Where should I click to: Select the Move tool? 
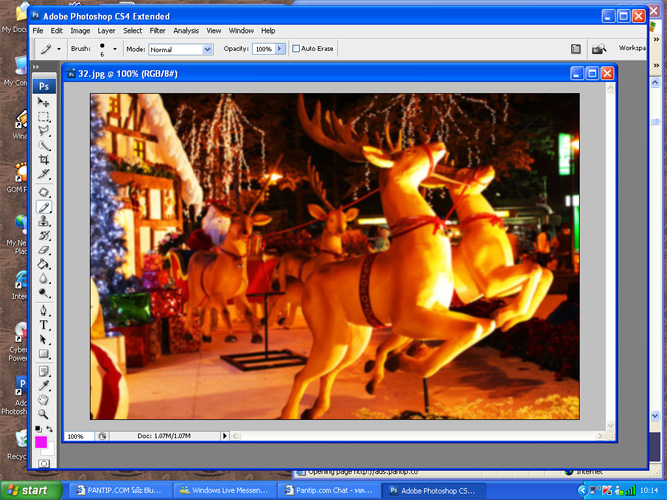[43, 102]
